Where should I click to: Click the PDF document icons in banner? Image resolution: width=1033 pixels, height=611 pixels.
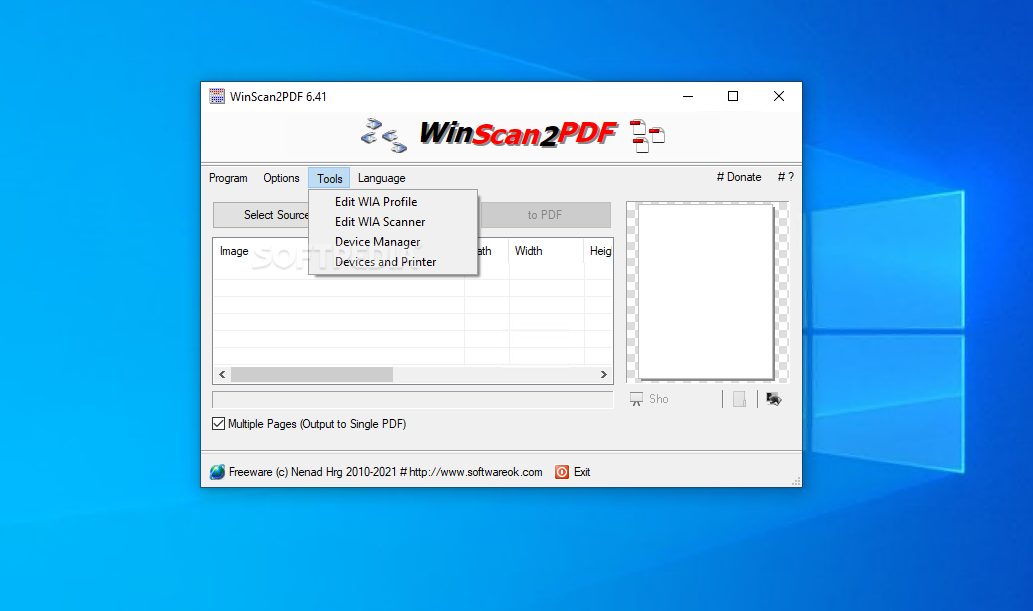pyautogui.click(x=647, y=136)
